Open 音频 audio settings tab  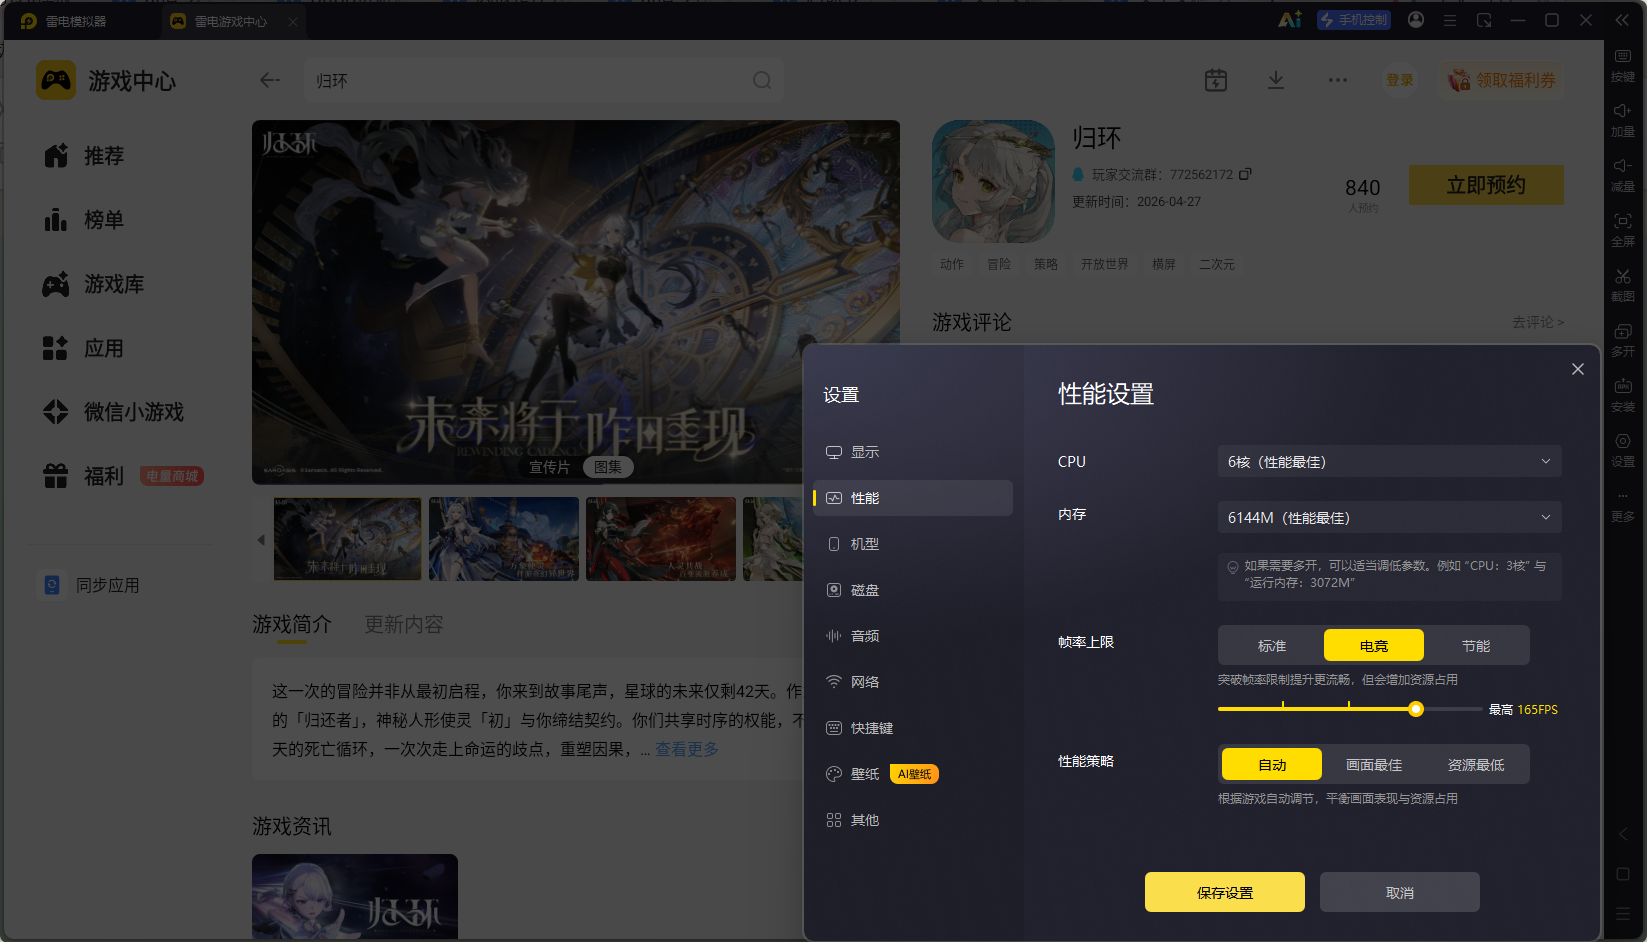coord(913,636)
